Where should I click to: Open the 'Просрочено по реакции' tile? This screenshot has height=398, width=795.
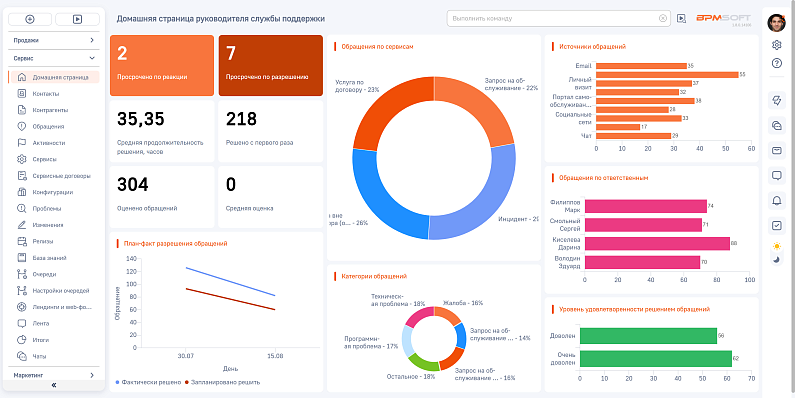[162, 65]
